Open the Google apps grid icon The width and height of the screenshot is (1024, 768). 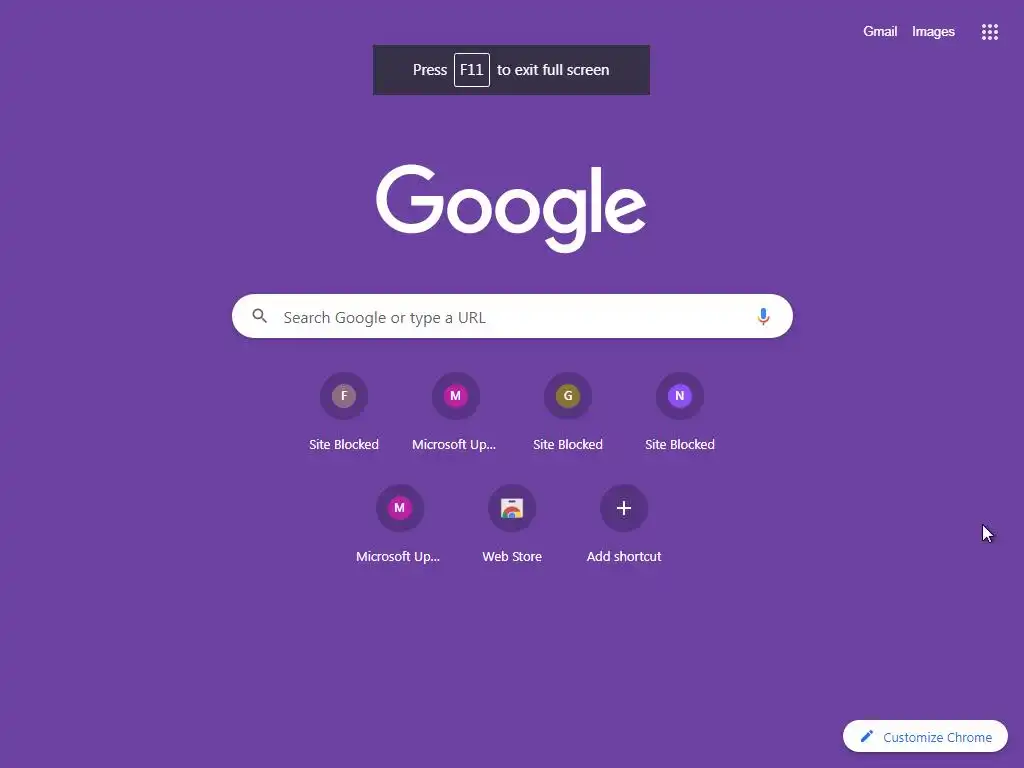pos(989,32)
